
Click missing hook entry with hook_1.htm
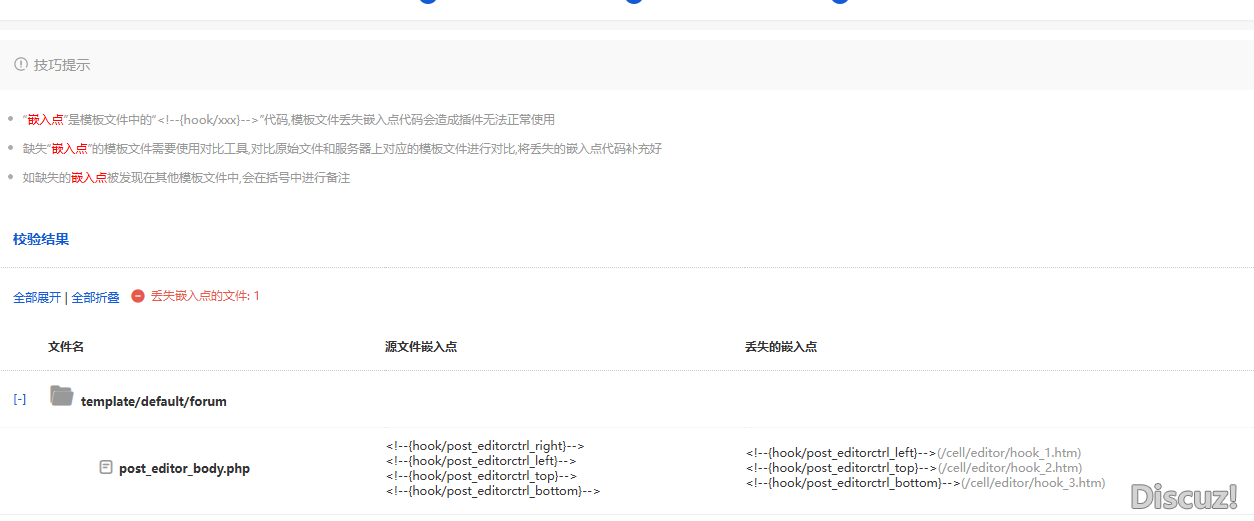click(x=913, y=453)
